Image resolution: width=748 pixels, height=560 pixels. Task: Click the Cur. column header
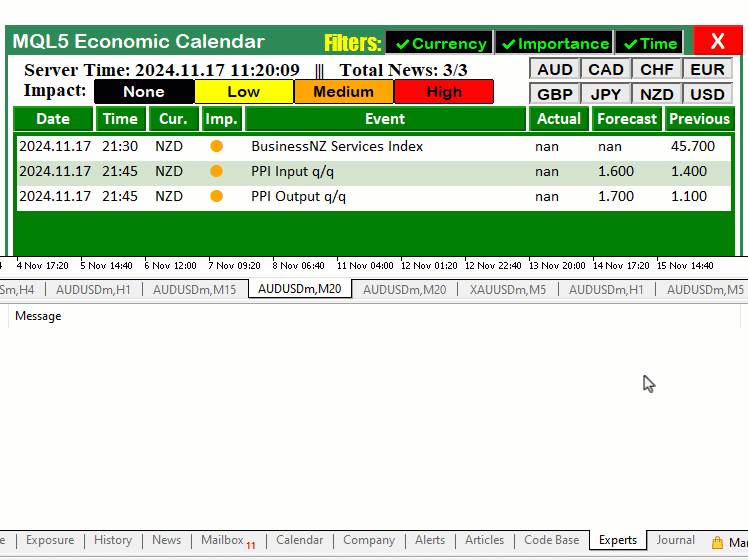point(173,119)
